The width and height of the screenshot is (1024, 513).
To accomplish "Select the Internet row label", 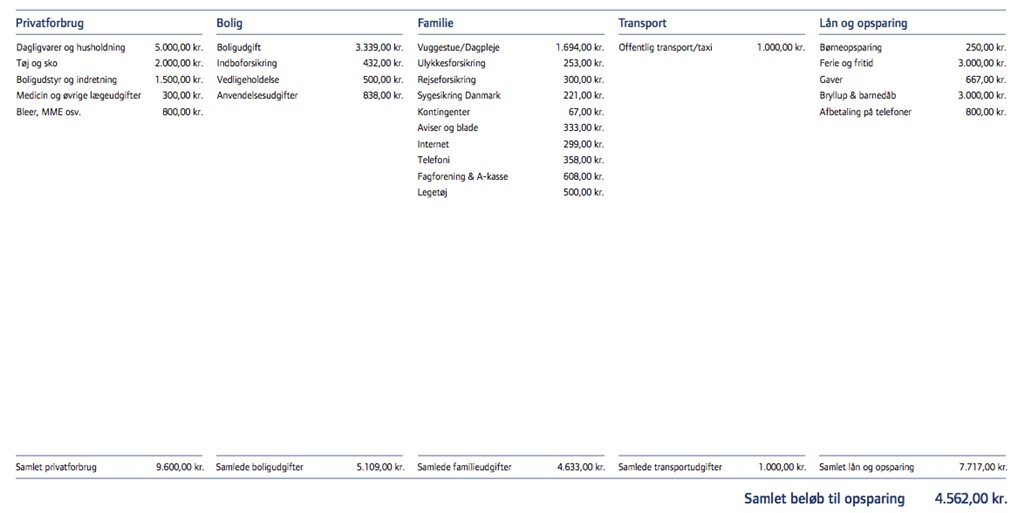I will (433, 144).
